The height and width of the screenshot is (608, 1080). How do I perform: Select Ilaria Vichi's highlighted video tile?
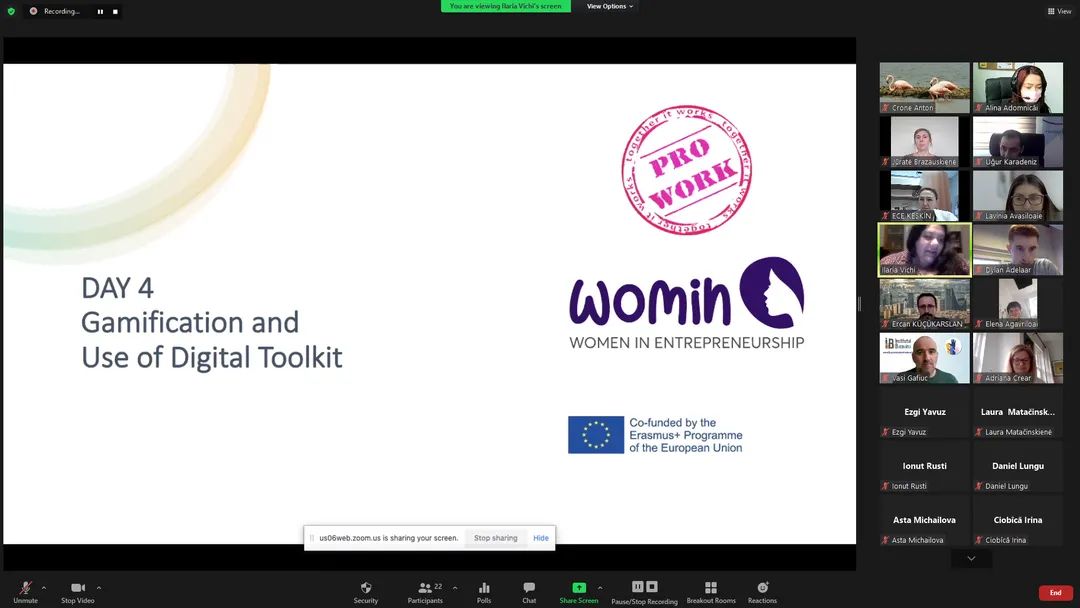[924, 250]
